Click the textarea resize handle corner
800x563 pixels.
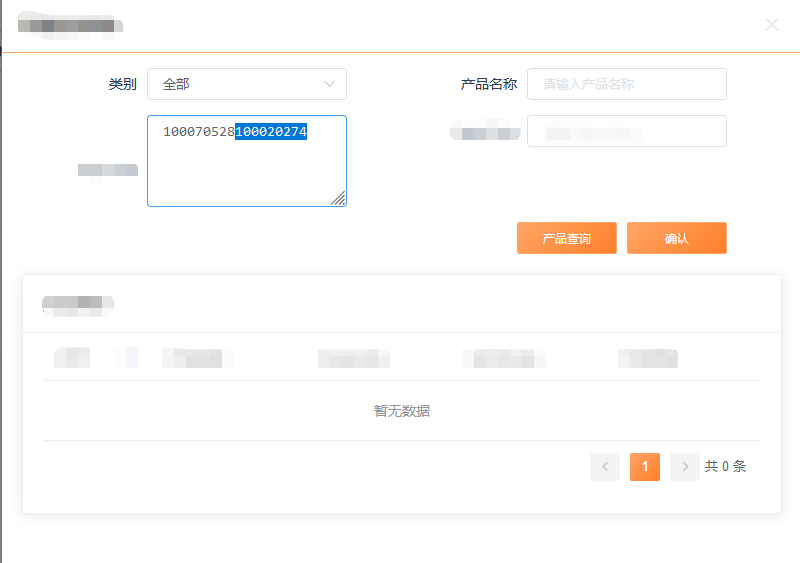[339, 199]
